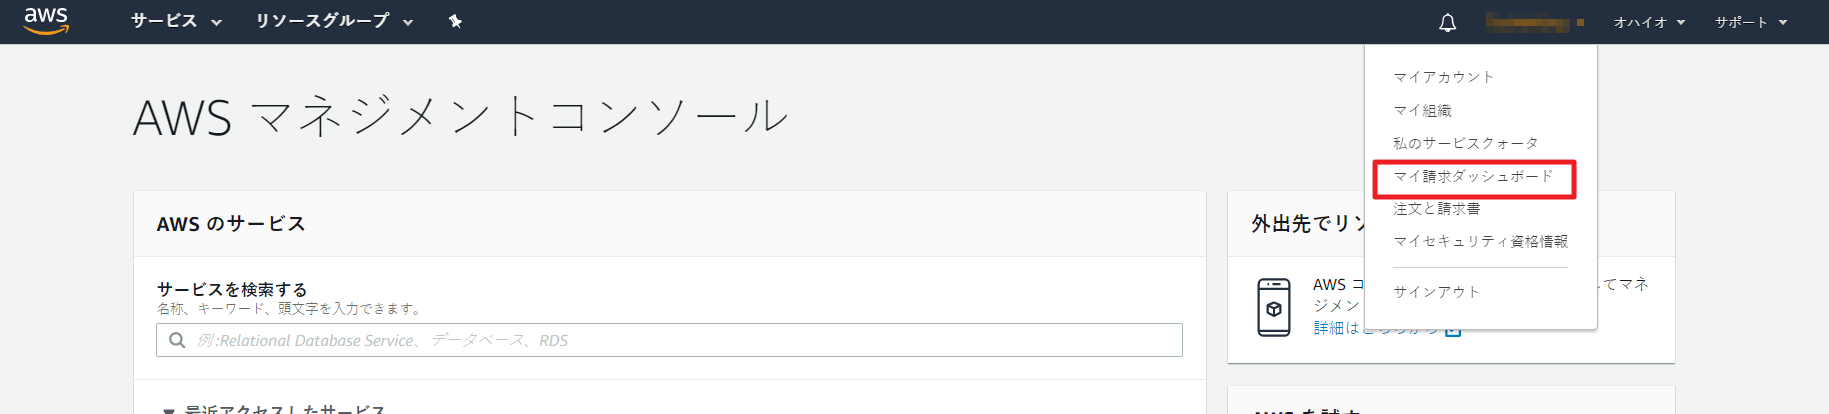Click the pushpin shortcut icon
The image size is (1829, 414).
click(455, 21)
